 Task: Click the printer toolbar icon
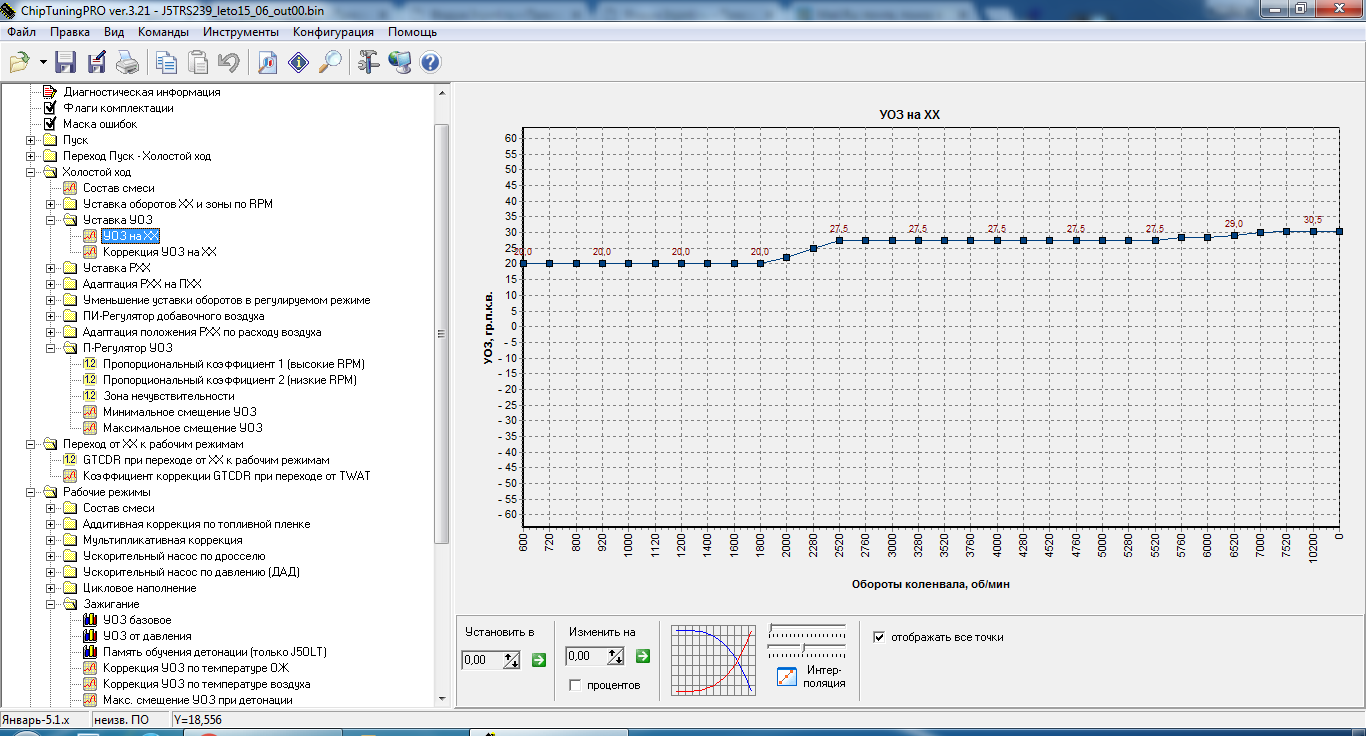coord(128,62)
